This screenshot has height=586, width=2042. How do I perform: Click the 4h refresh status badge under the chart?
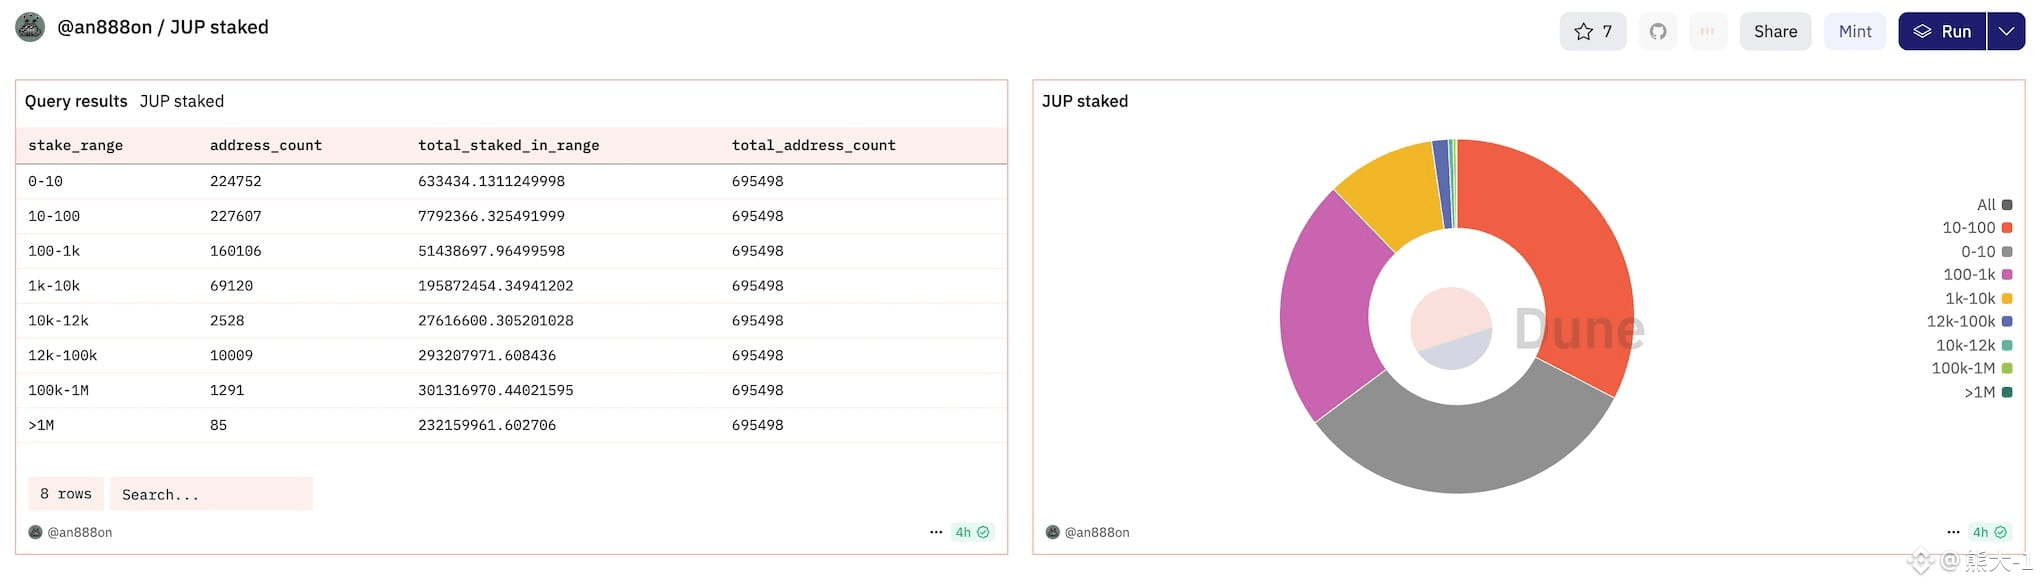coord(1989,532)
